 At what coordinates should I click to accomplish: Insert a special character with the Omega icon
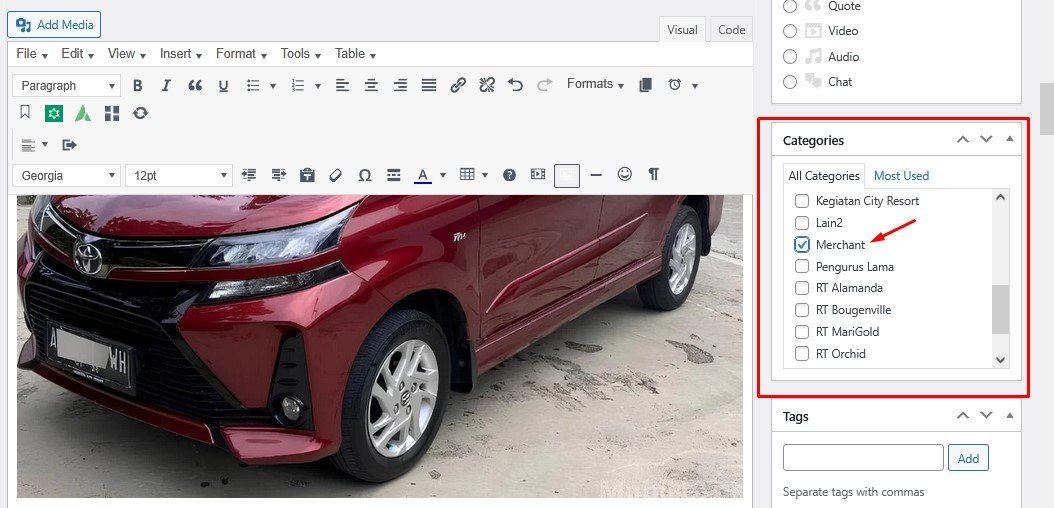coord(365,175)
